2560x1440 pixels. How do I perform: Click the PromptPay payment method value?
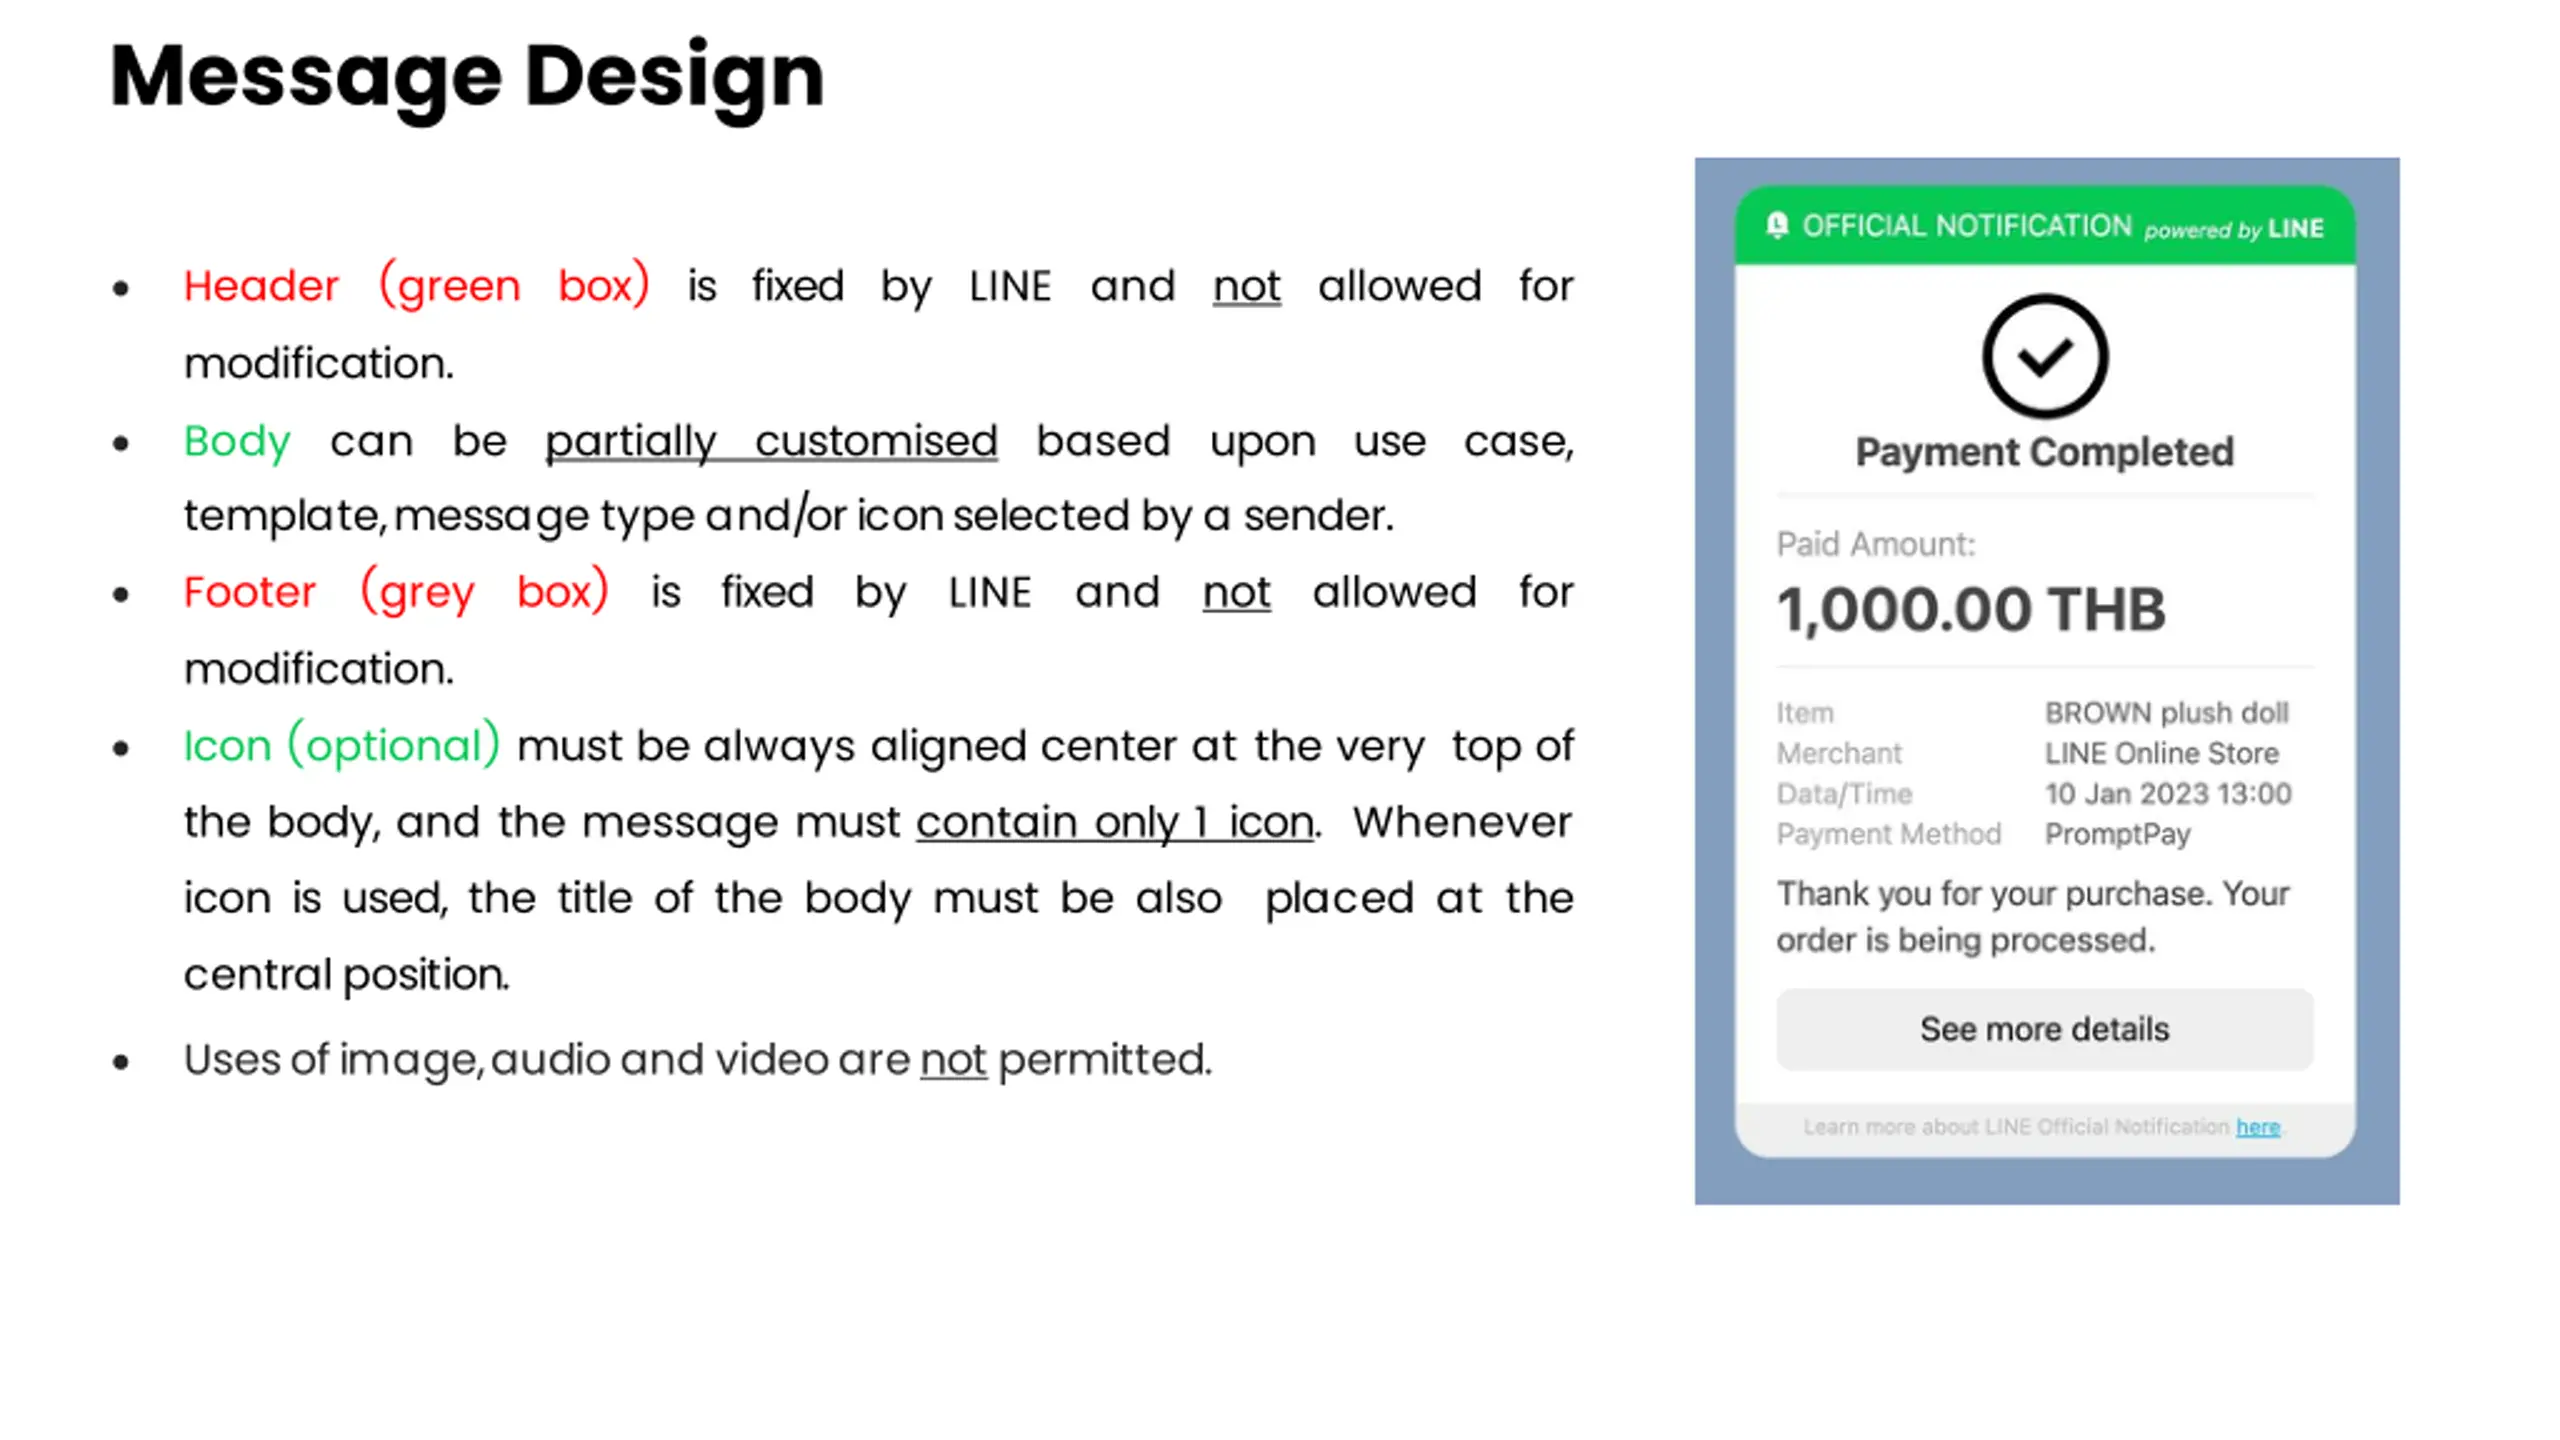click(2117, 834)
